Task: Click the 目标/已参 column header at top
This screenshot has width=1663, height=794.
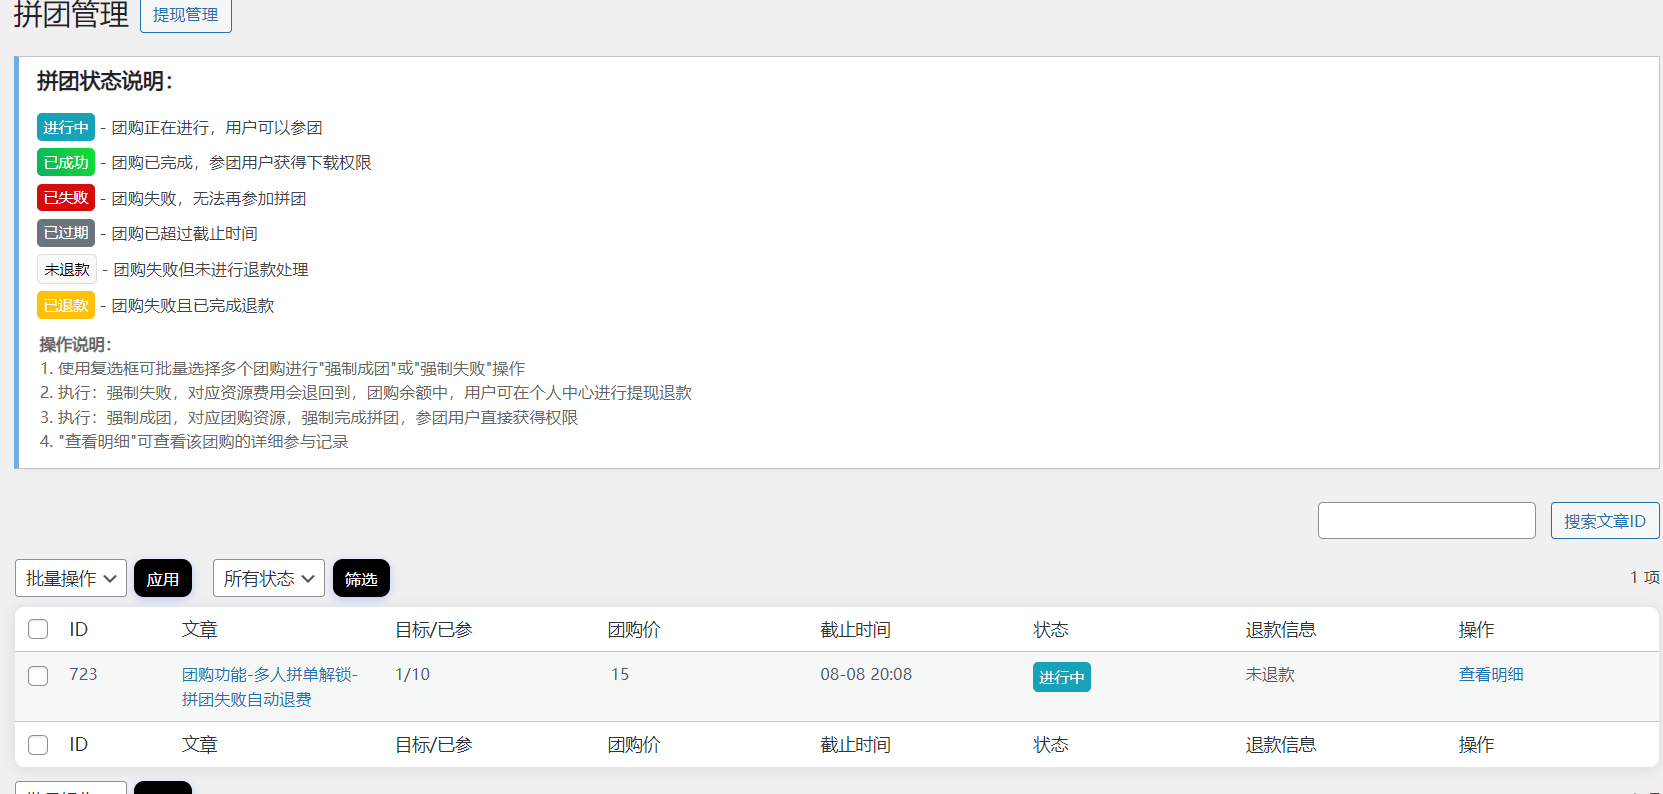Action: tap(434, 630)
